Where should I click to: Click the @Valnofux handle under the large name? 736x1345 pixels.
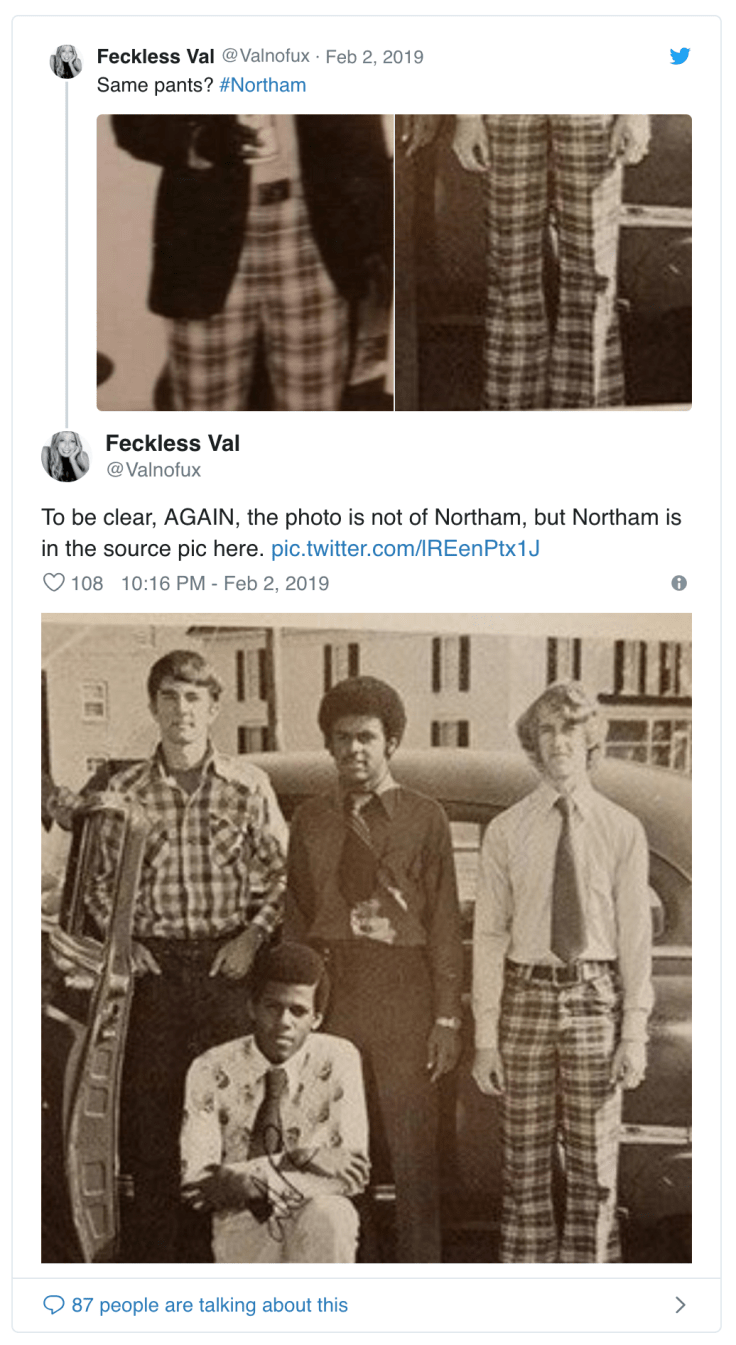point(154,469)
